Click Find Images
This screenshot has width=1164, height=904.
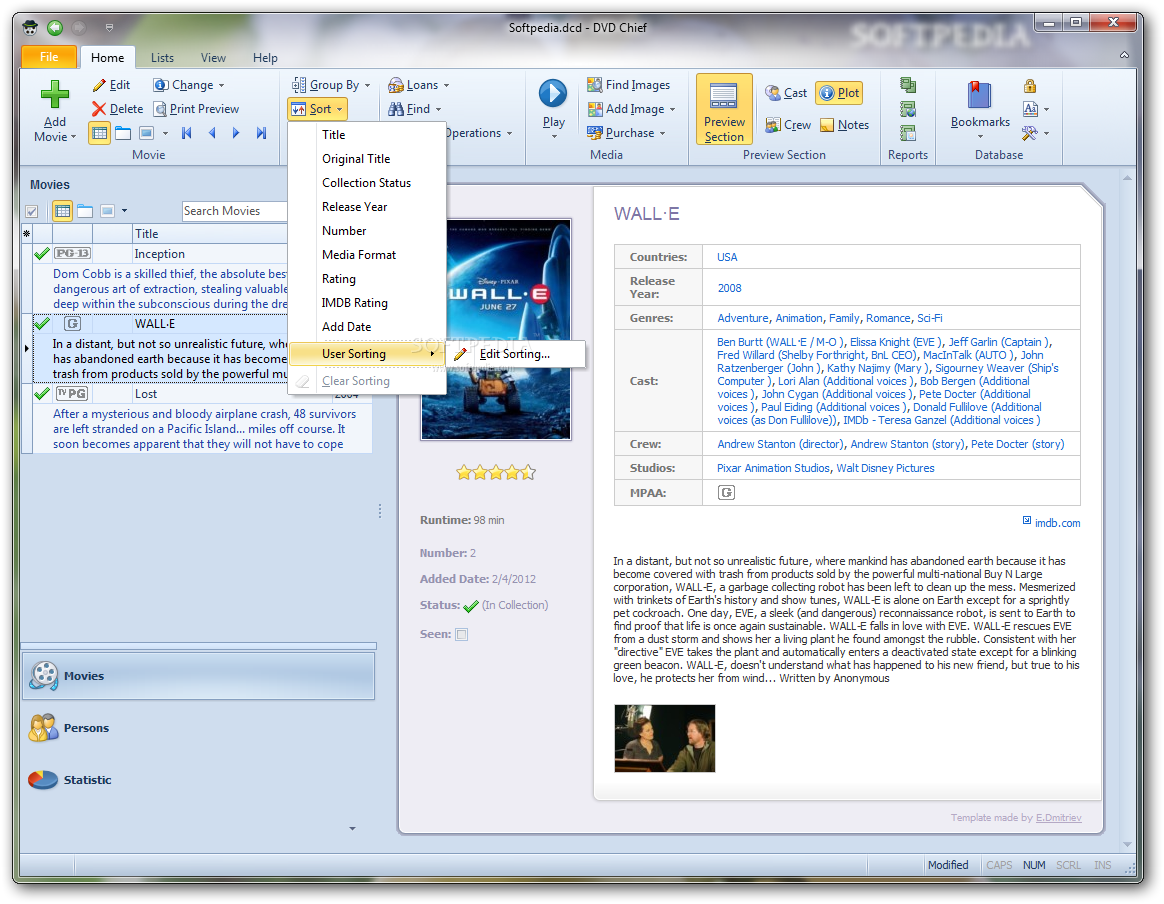click(x=629, y=85)
